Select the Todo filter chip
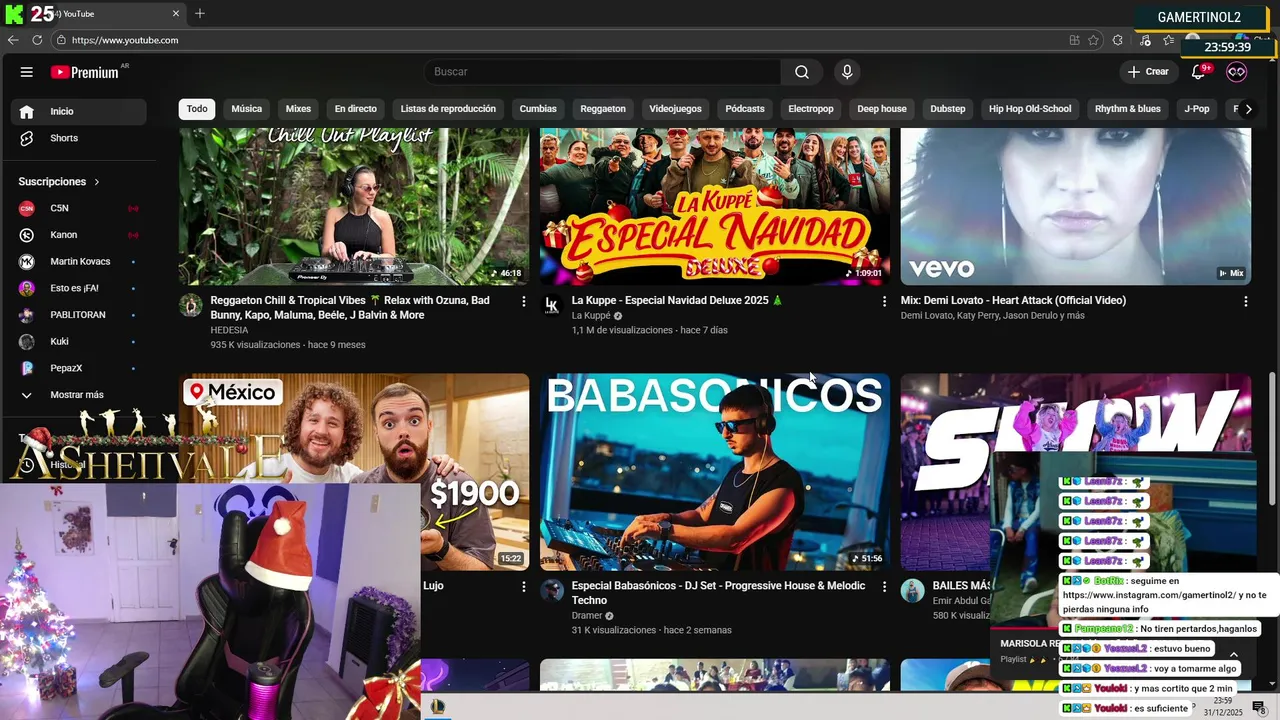The width and height of the screenshot is (1280, 720). [197, 109]
